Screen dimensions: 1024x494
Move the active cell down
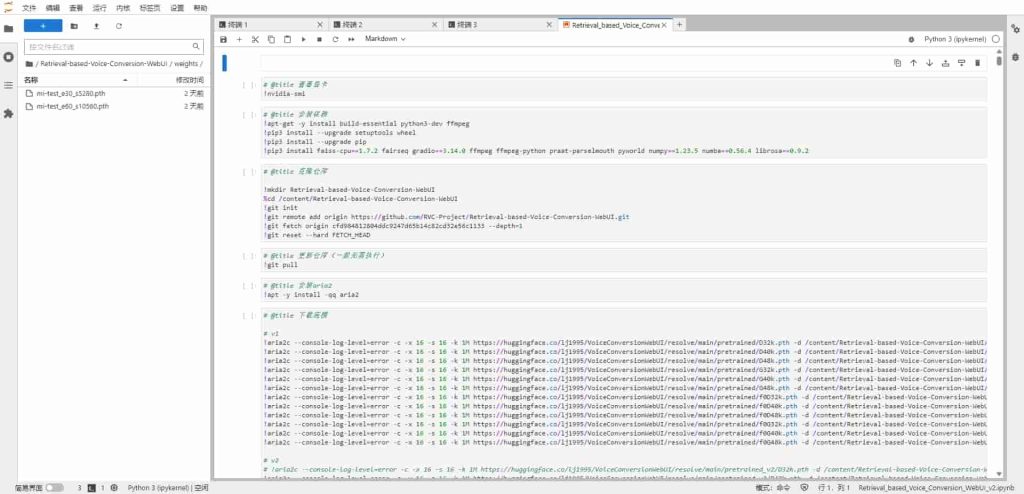click(929, 63)
